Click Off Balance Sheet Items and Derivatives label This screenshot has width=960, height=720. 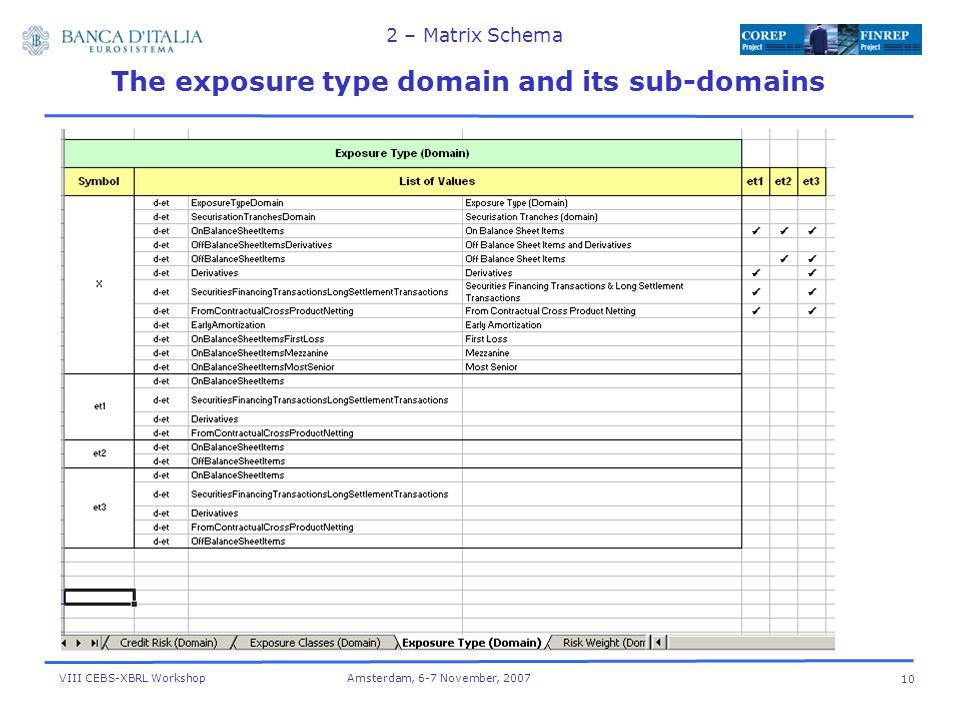[x=602, y=245]
